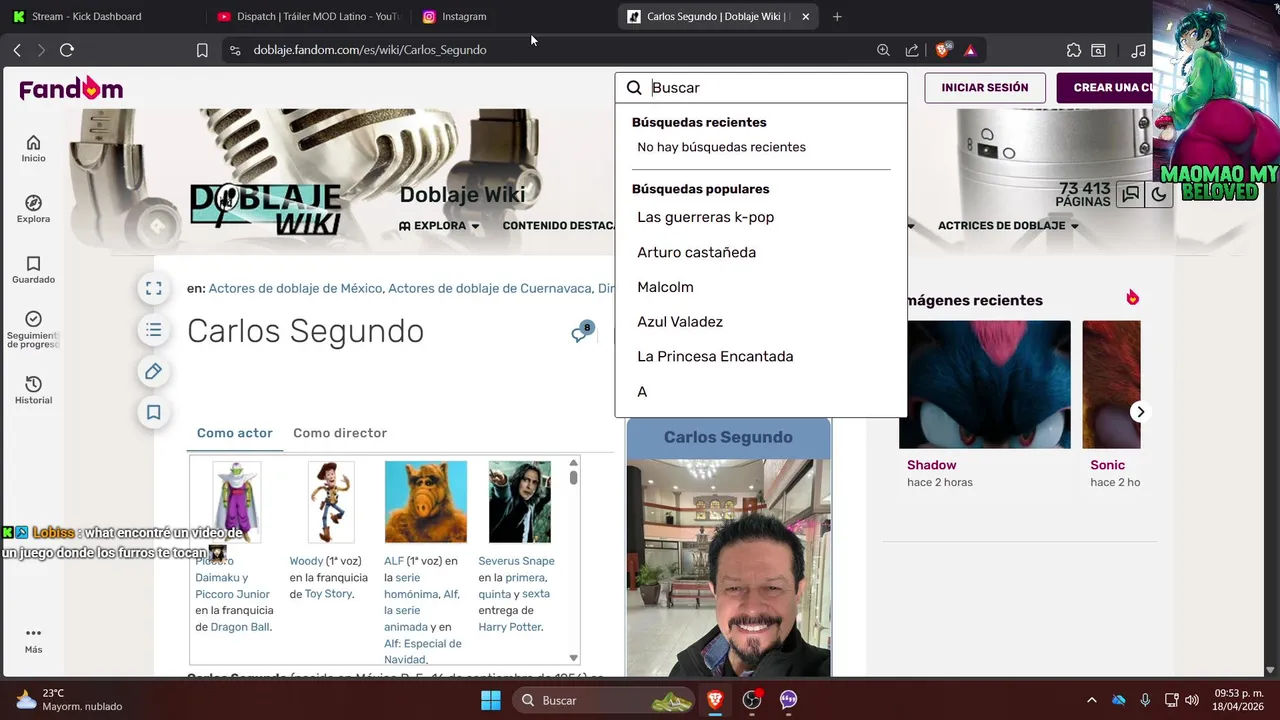The width and height of the screenshot is (1280, 720).
Task: Reload the page with refresh icon
Action: [67, 50]
